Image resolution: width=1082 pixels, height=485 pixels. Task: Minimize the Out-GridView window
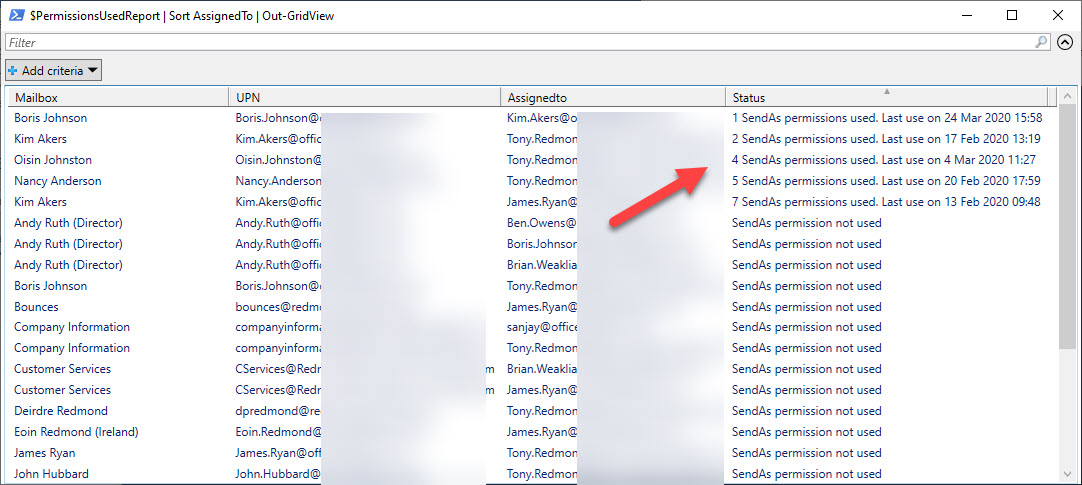(965, 15)
